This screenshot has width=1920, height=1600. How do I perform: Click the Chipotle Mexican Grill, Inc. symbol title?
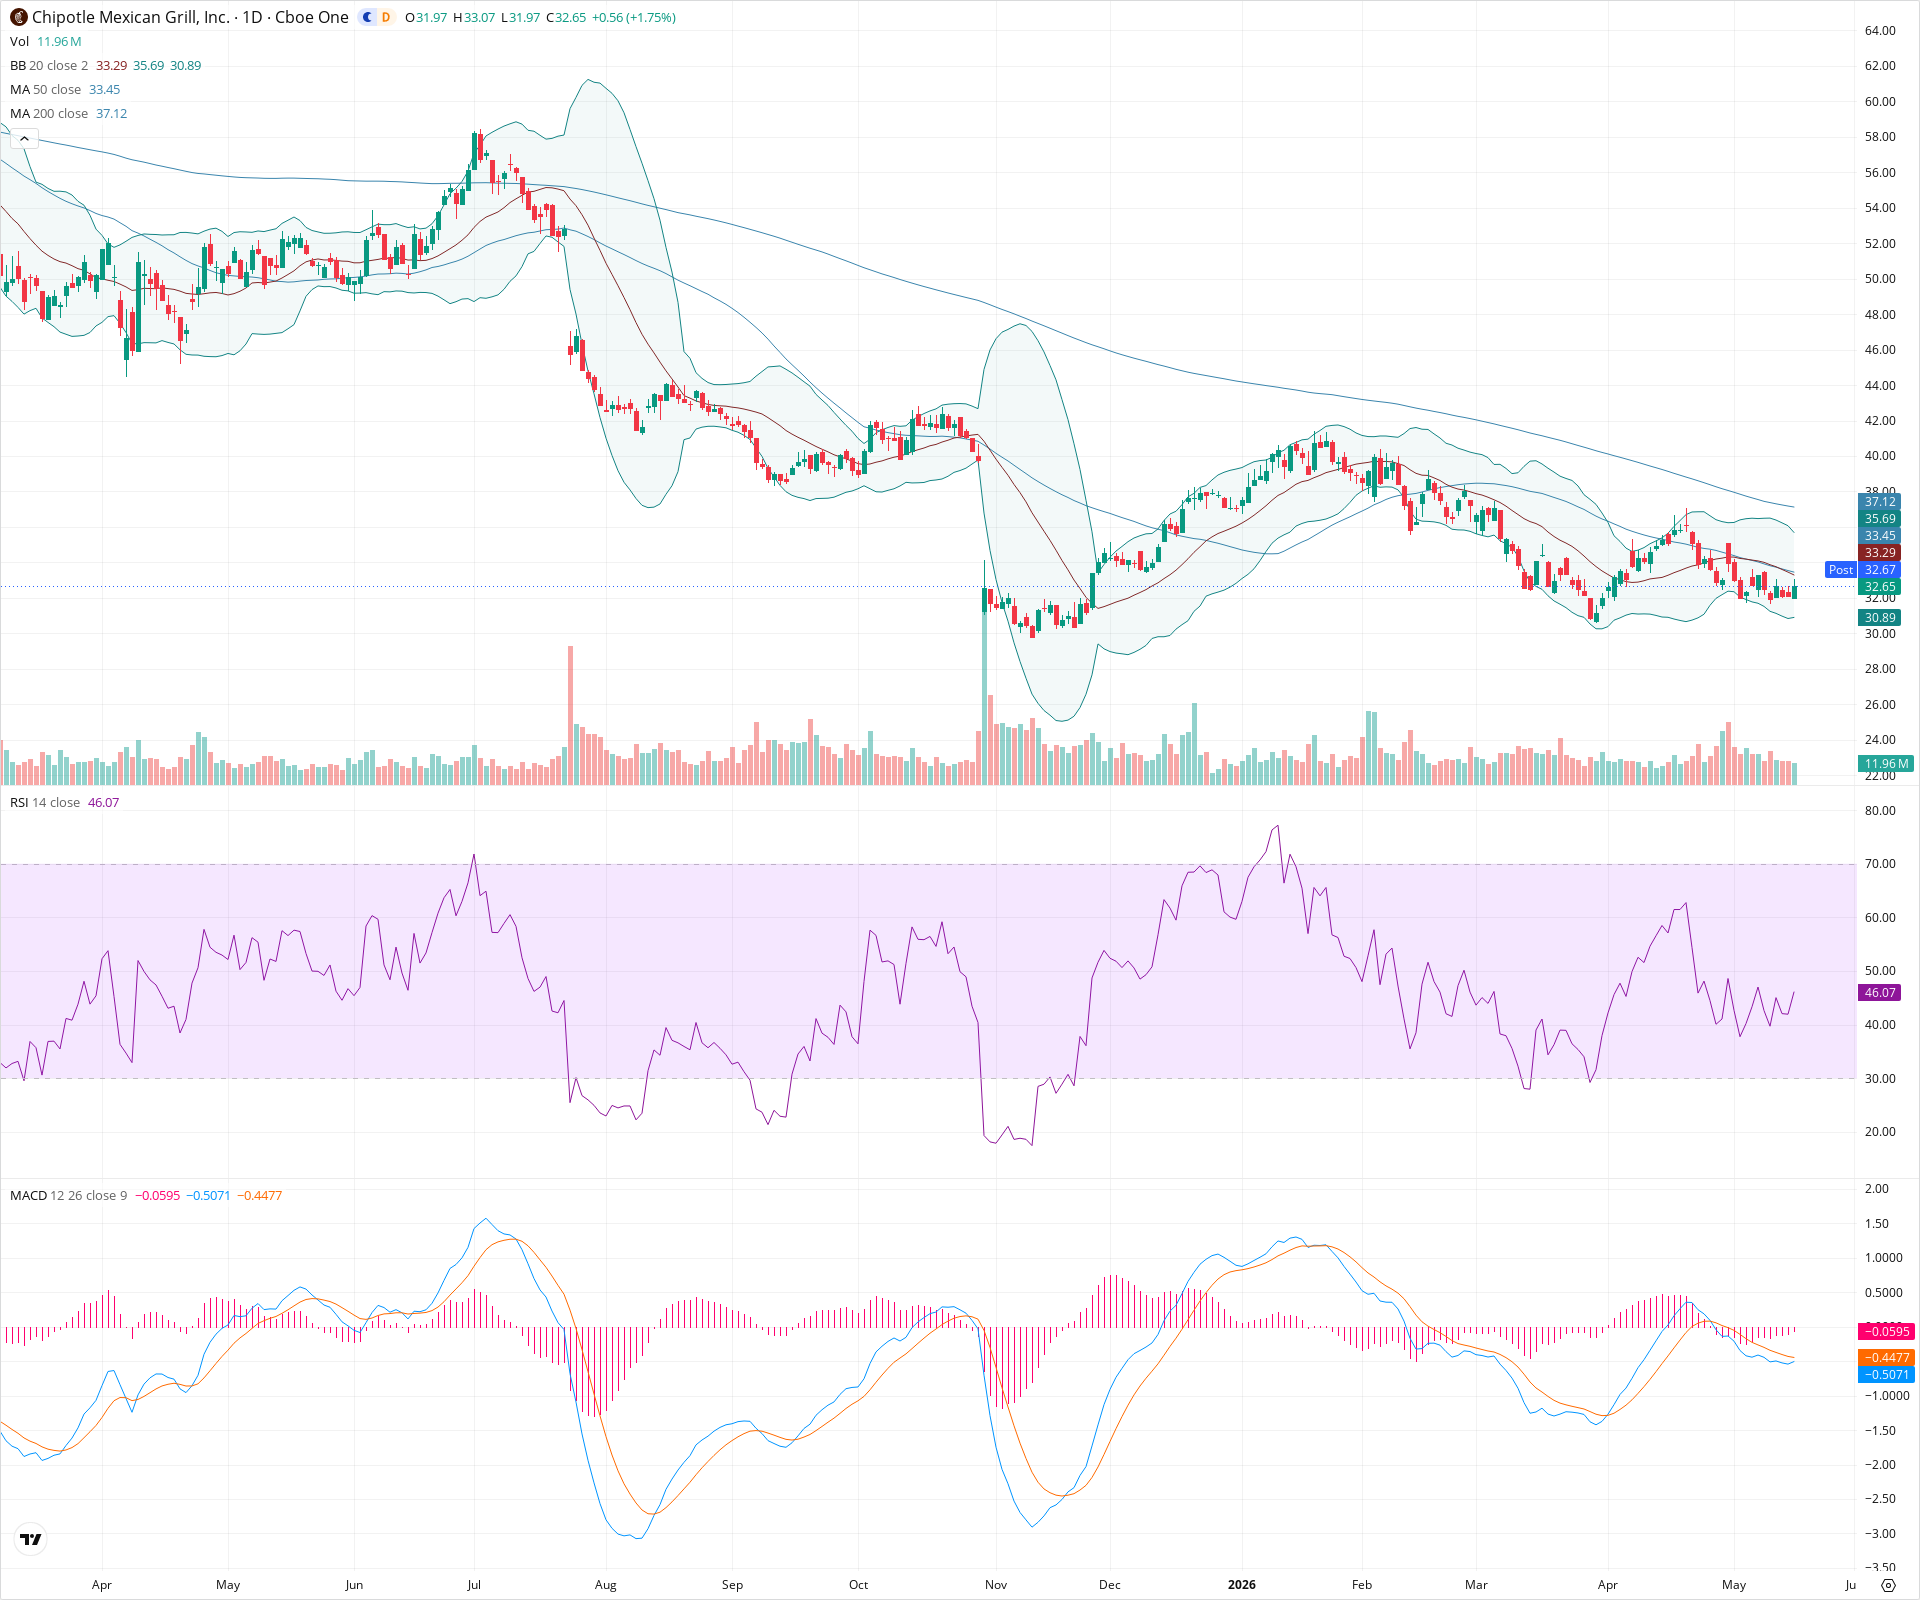pyautogui.click(x=130, y=17)
